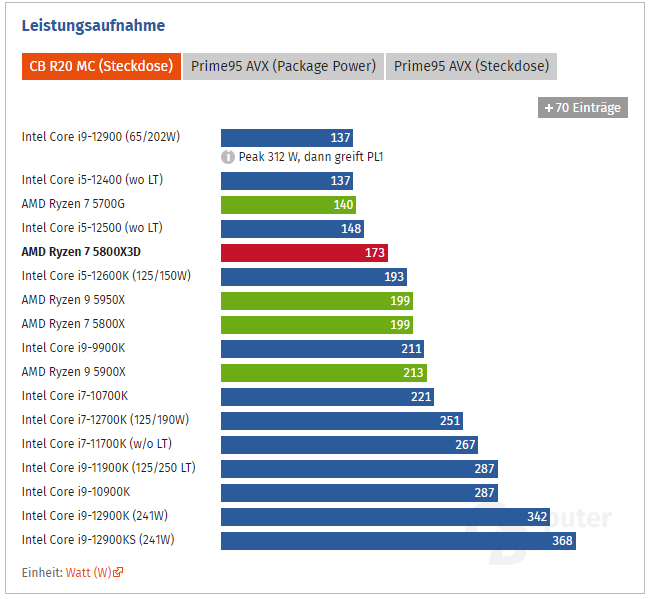The height and width of the screenshot is (599, 651).
Task: Switch to Prime95 AVX (Package Power) tab
Action: tap(283, 66)
